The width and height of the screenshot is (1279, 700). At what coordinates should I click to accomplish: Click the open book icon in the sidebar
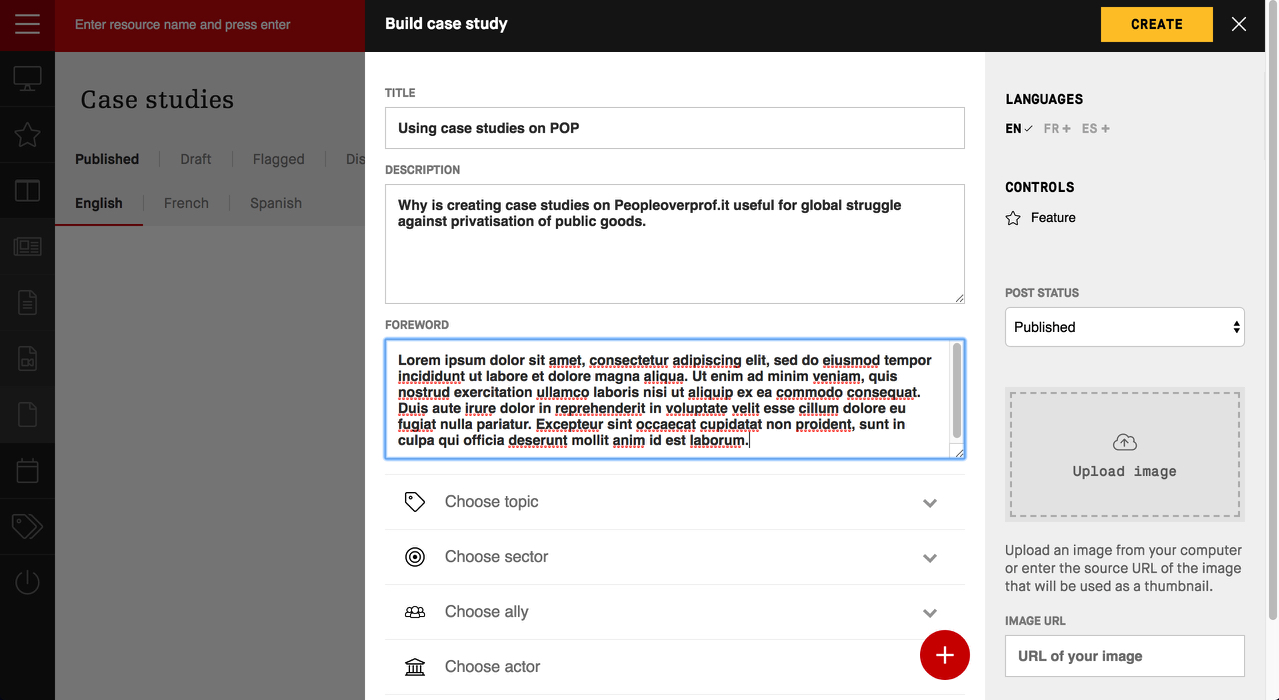pos(27,190)
